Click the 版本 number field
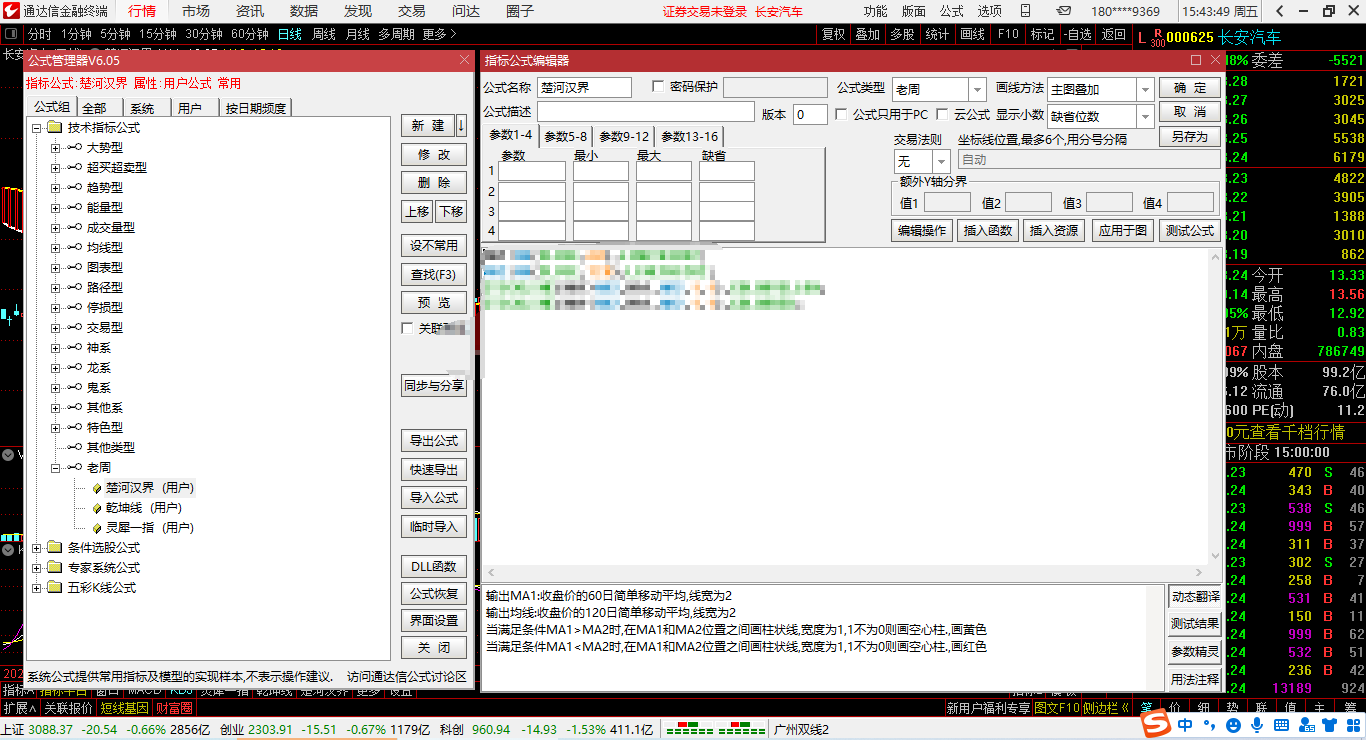This screenshot has width=1366, height=740. [810, 114]
